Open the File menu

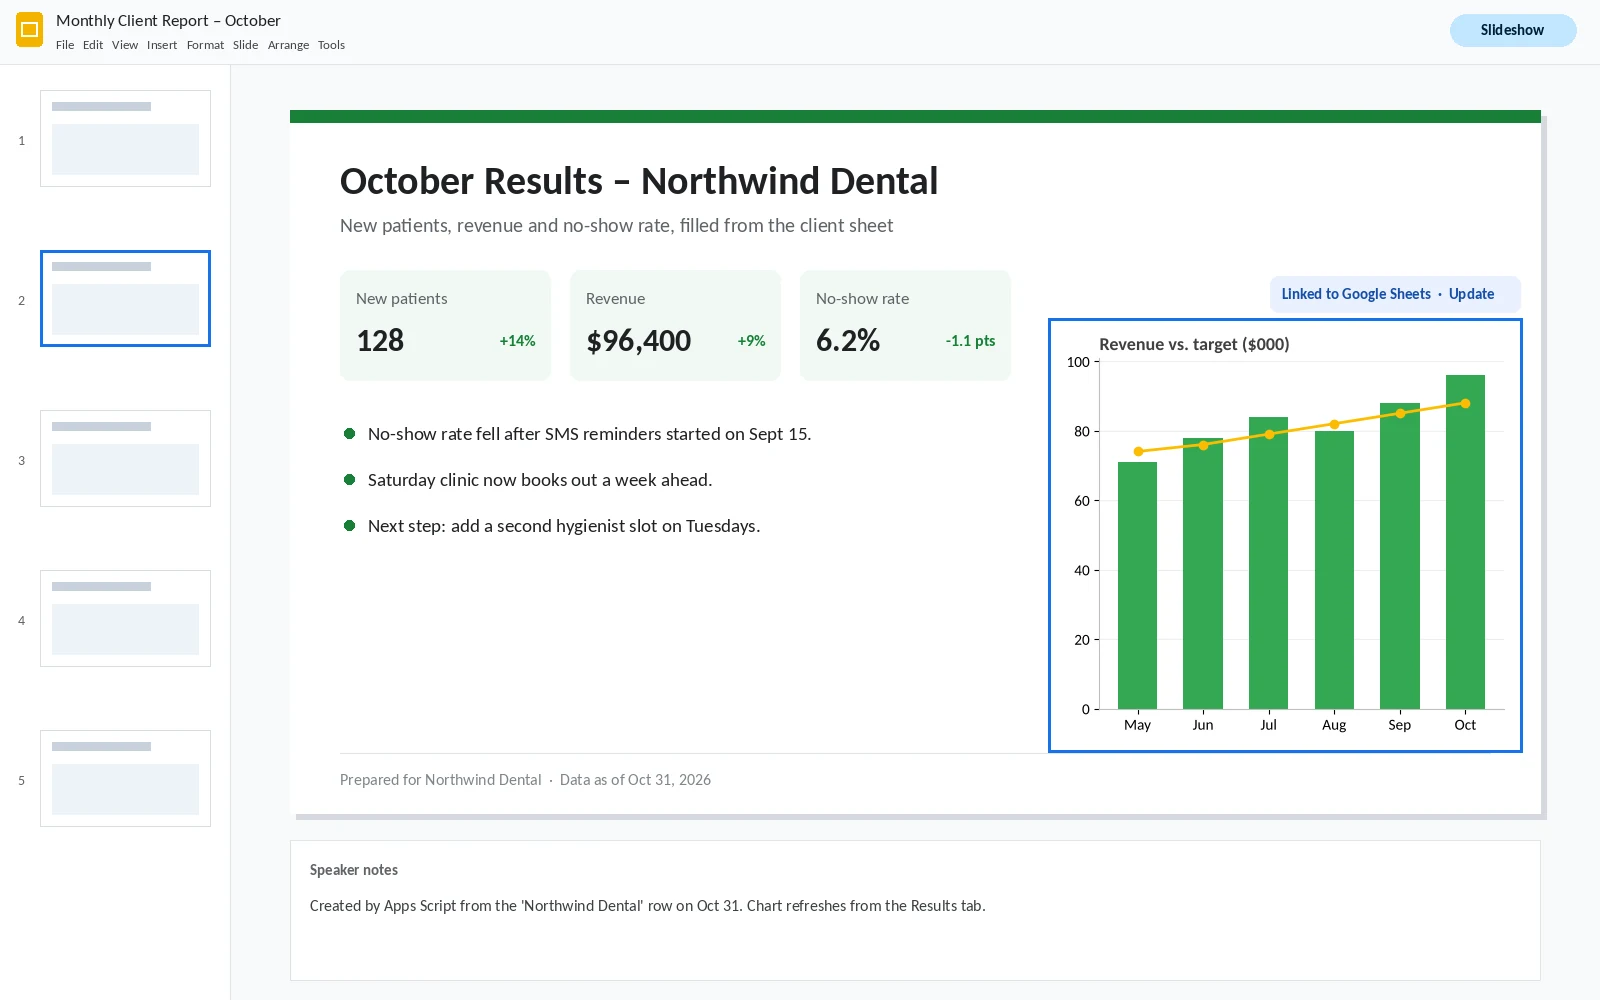65,45
